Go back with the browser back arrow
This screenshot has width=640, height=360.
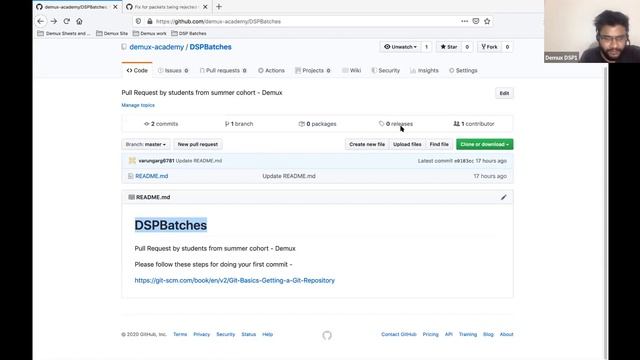coord(40,21)
